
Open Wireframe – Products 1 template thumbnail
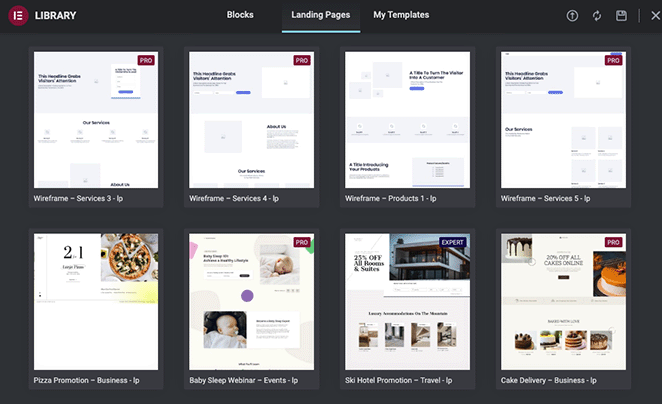tap(407, 120)
